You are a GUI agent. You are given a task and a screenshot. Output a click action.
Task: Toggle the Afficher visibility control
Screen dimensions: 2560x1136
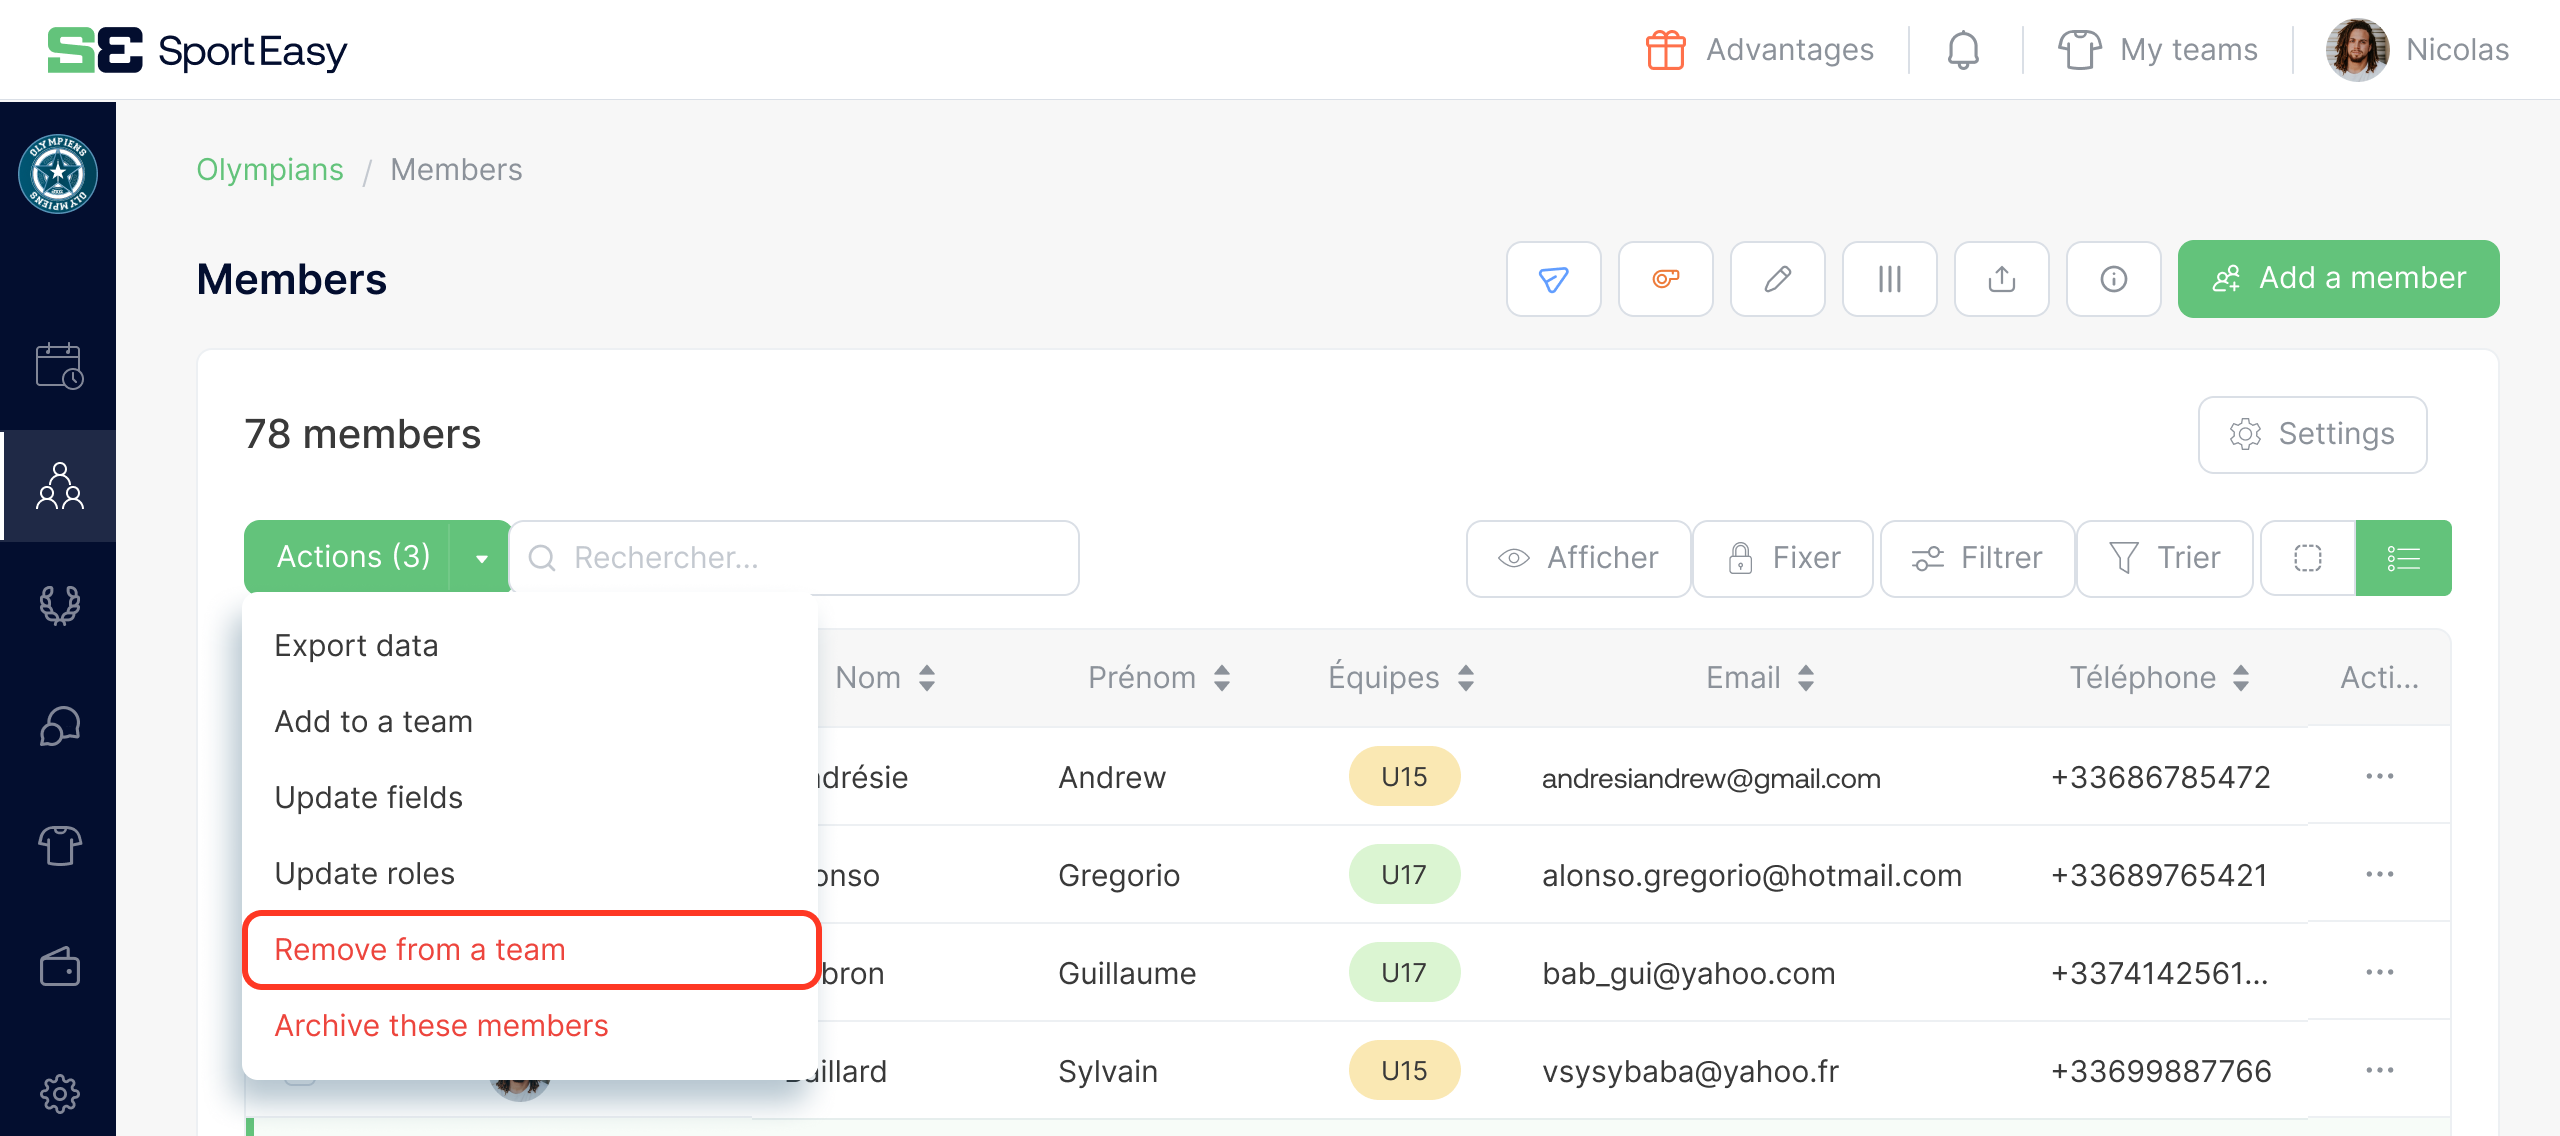point(1578,557)
